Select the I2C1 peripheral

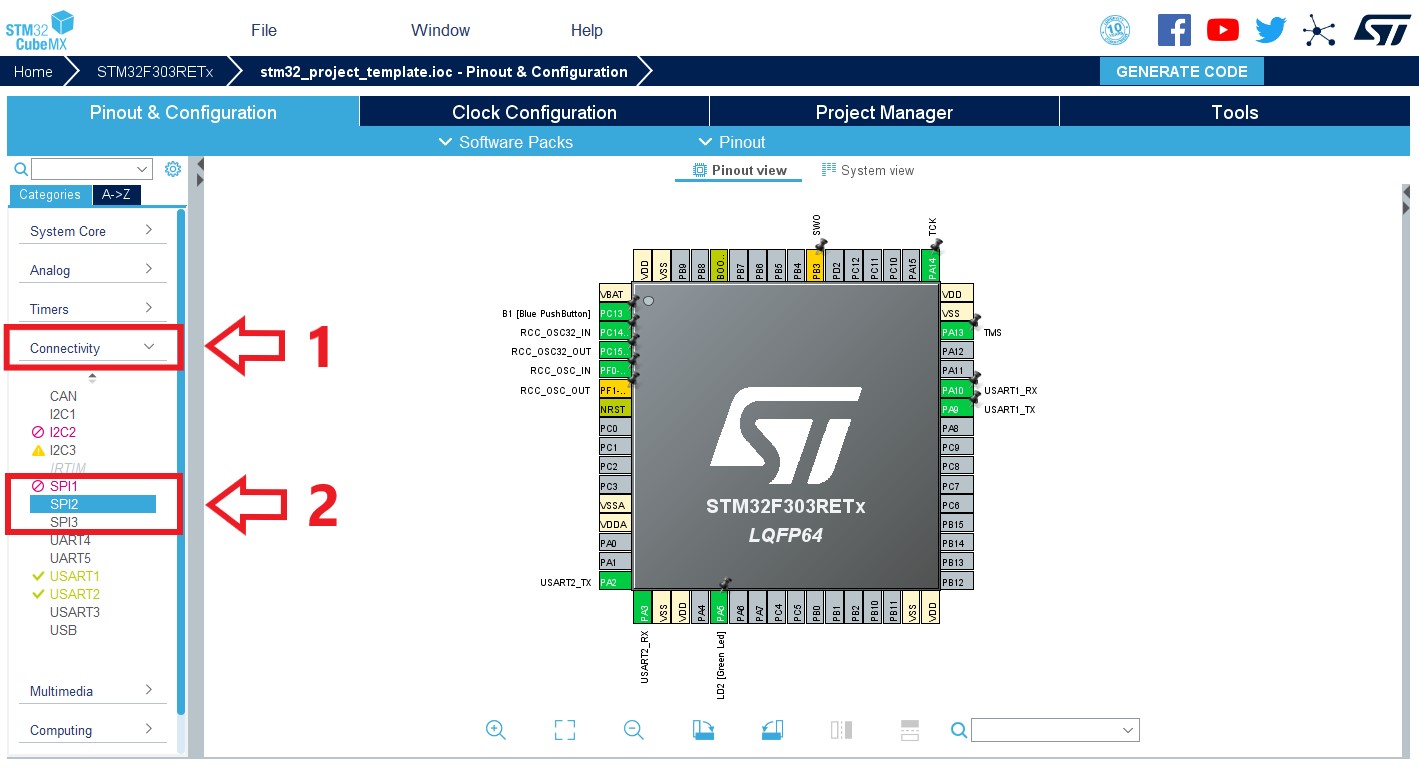(63, 414)
